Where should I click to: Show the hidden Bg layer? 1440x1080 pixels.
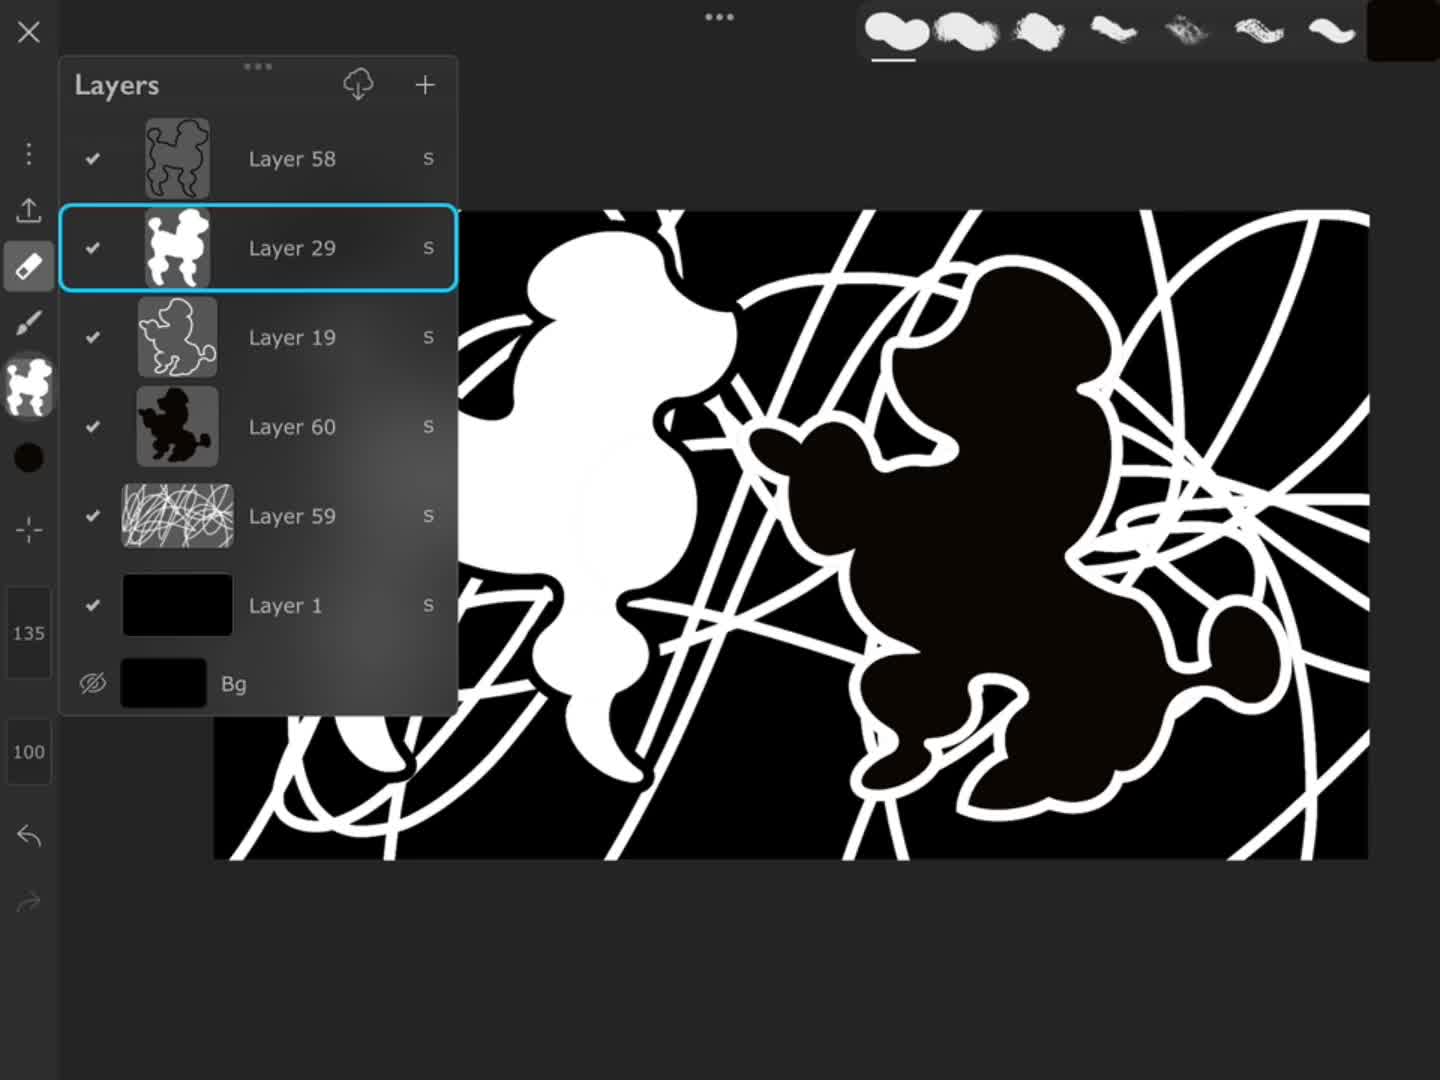(x=93, y=684)
